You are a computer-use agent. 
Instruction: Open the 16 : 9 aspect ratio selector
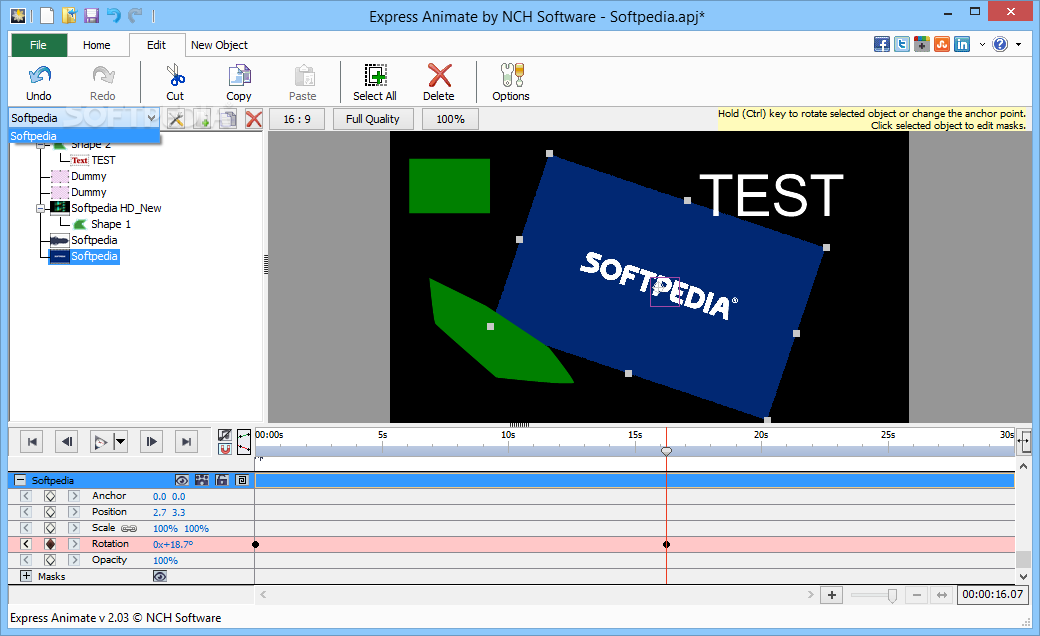pos(297,119)
